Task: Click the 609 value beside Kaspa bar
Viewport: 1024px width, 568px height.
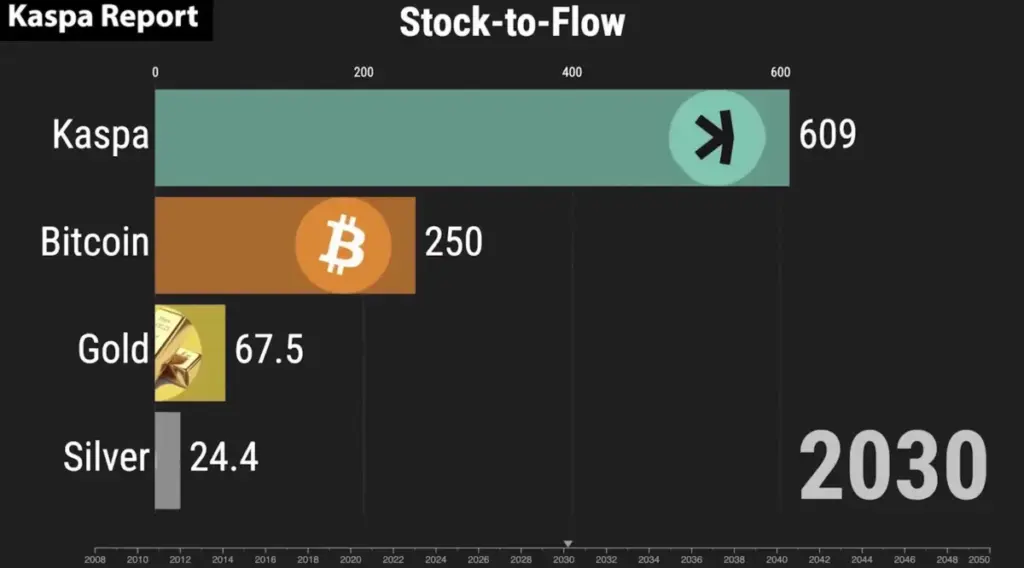Action: 827,136
